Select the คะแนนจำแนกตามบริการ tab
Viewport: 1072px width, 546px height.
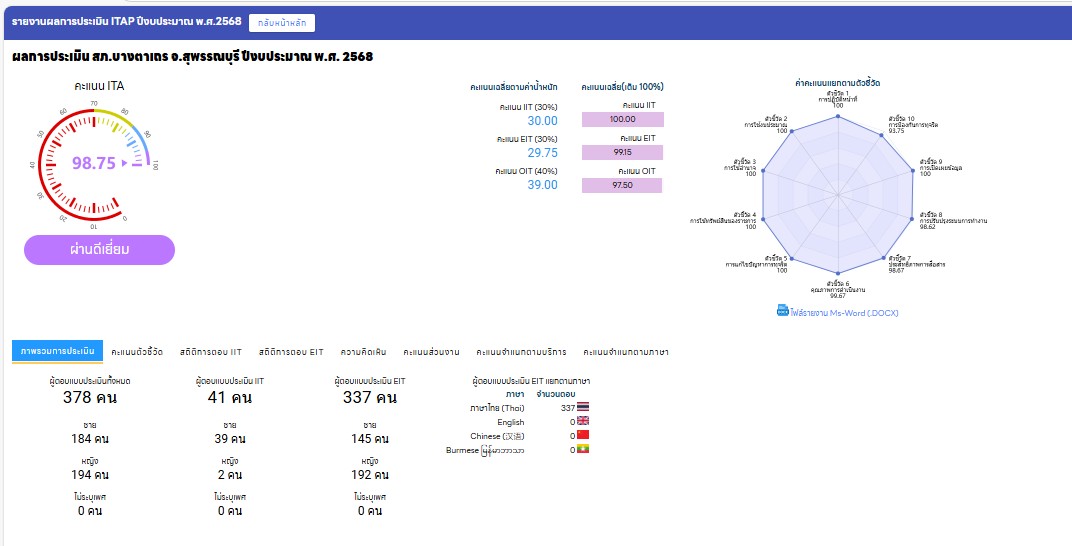pos(521,352)
